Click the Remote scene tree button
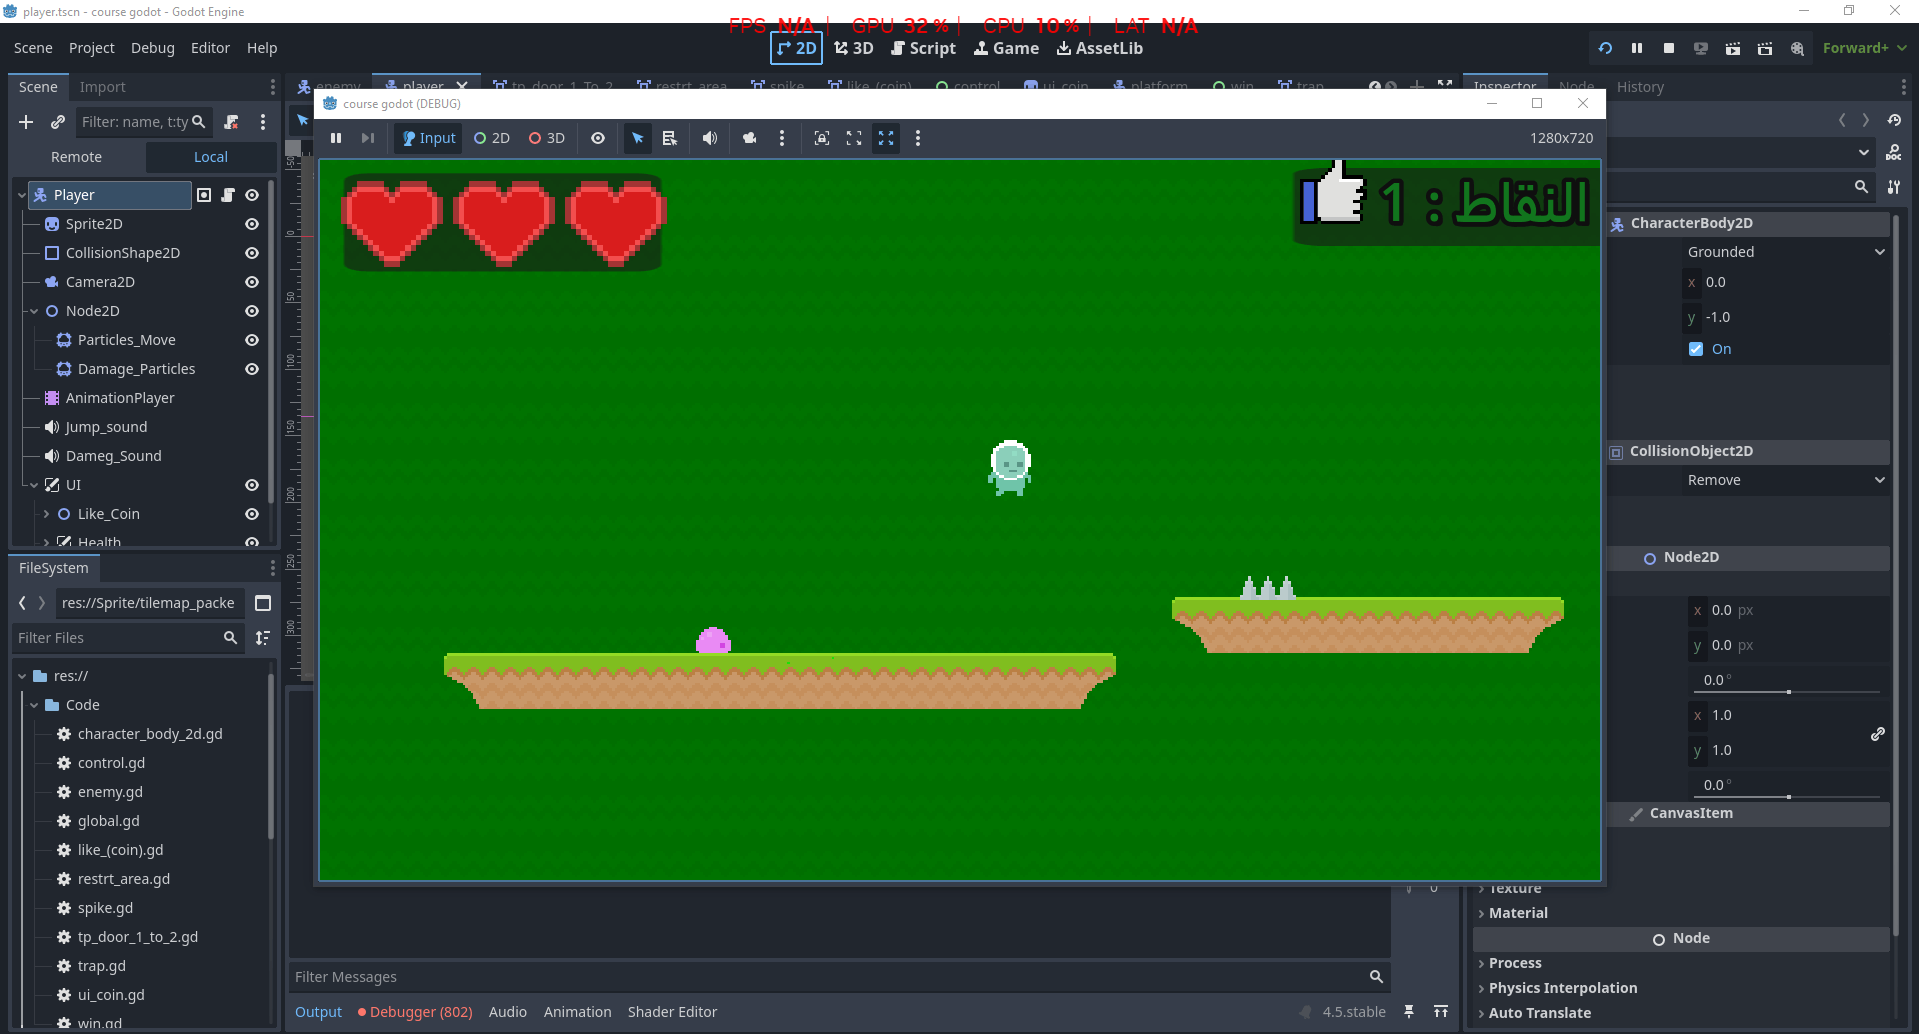 point(77,157)
